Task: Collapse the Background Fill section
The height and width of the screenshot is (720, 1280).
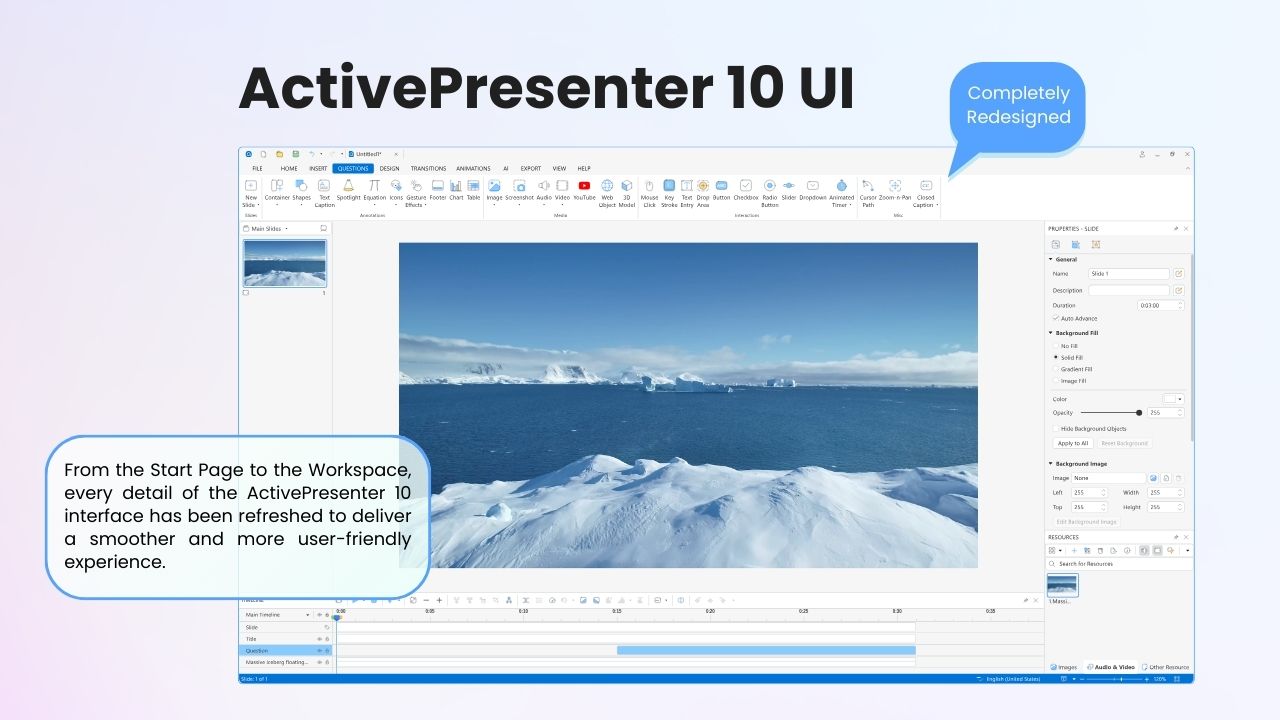Action: pos(1049,332)
